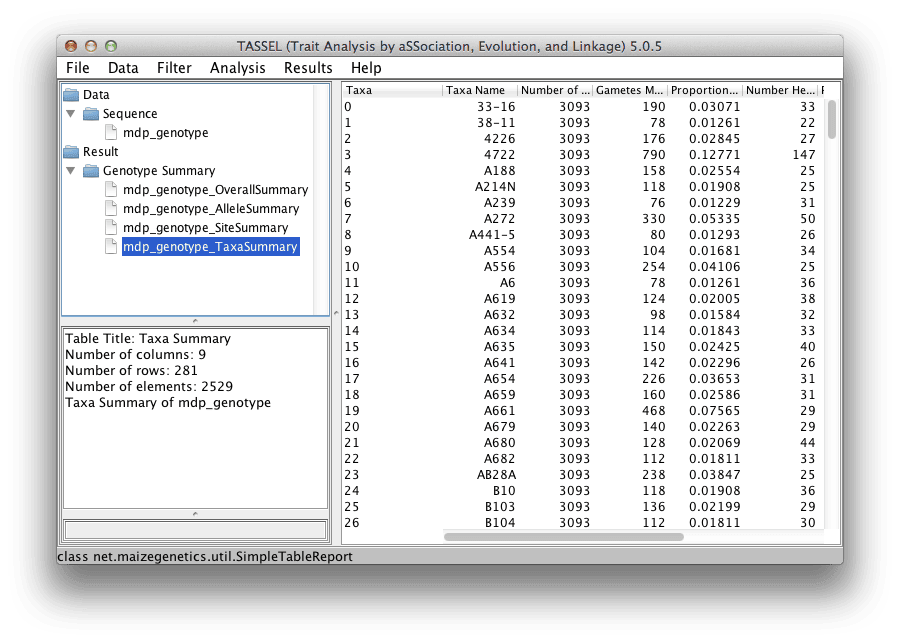Click taxa name cell B10
Viewport: 900px width, 643px height.
(504, 491)
